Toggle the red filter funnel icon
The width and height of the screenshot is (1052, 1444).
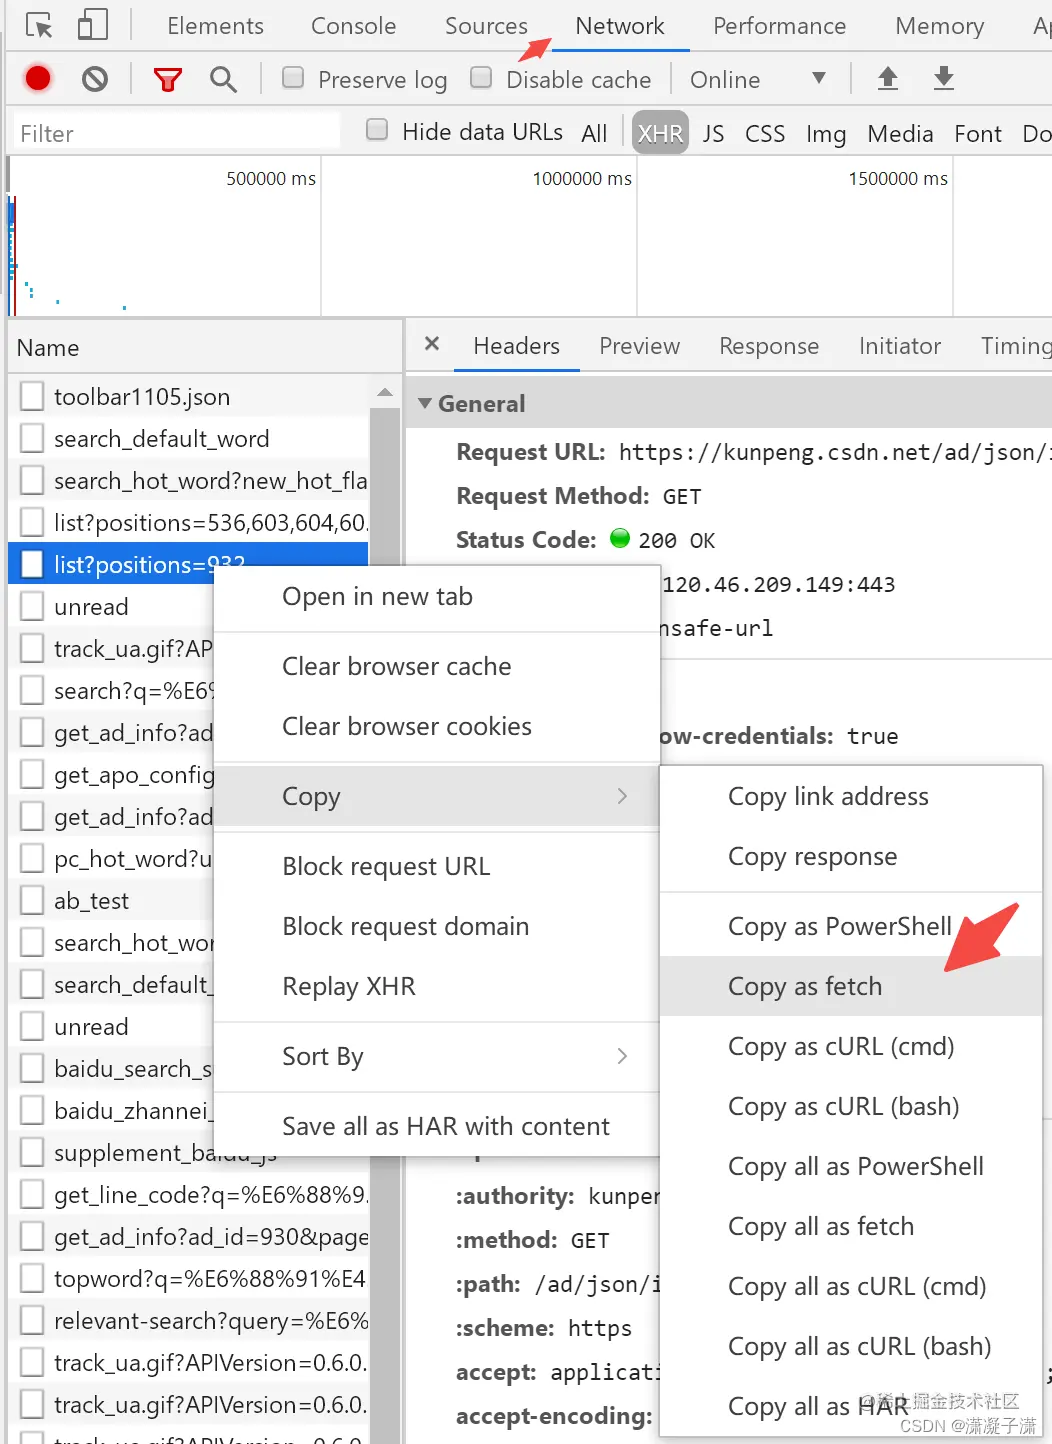pyautogui.click(x=168, y=79)
